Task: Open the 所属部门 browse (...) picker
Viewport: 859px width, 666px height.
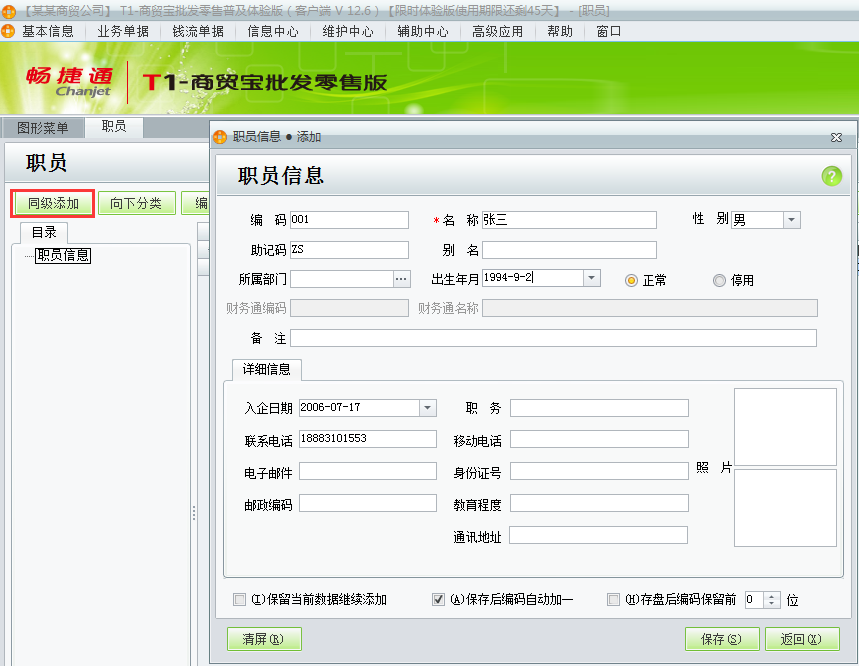Action: 401,278
